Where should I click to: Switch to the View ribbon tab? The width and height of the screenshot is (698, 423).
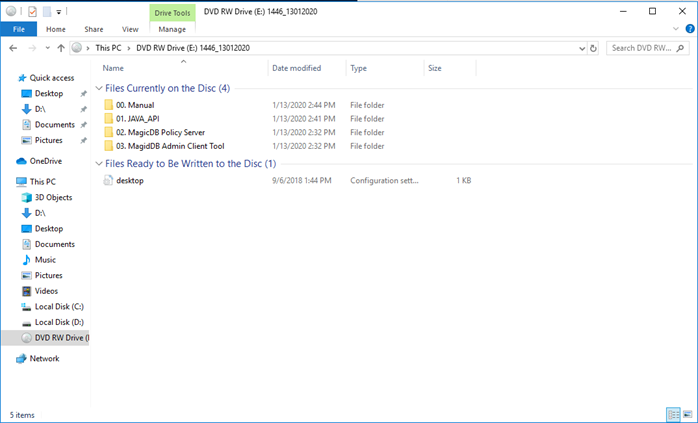[130, 29]
